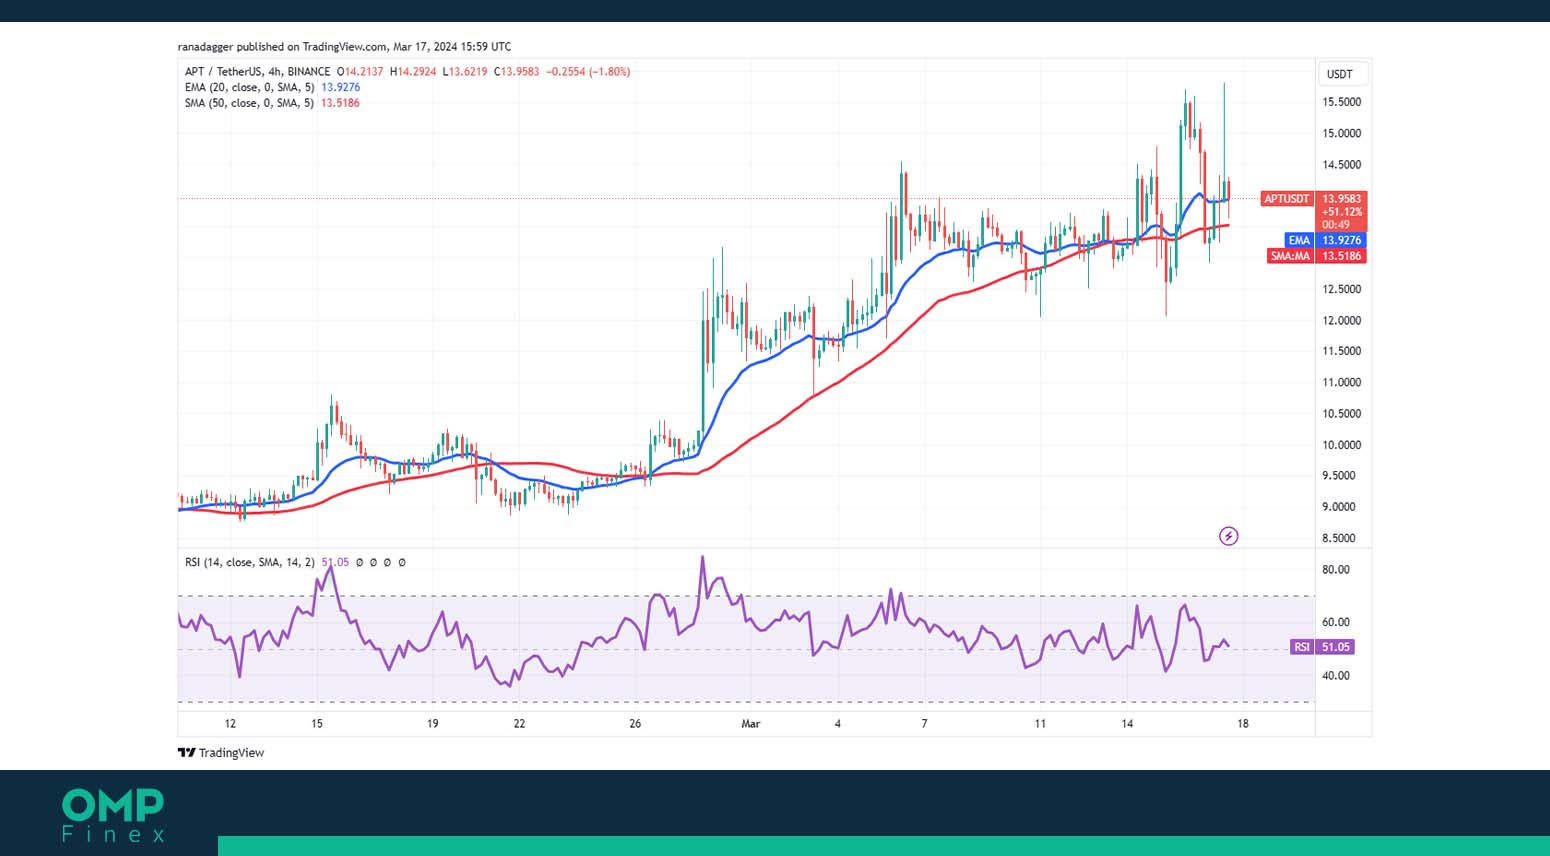Click the 4 date on time axis
Image resolution: width=1550 pixels, height=856 pixels.
point(838,724)
